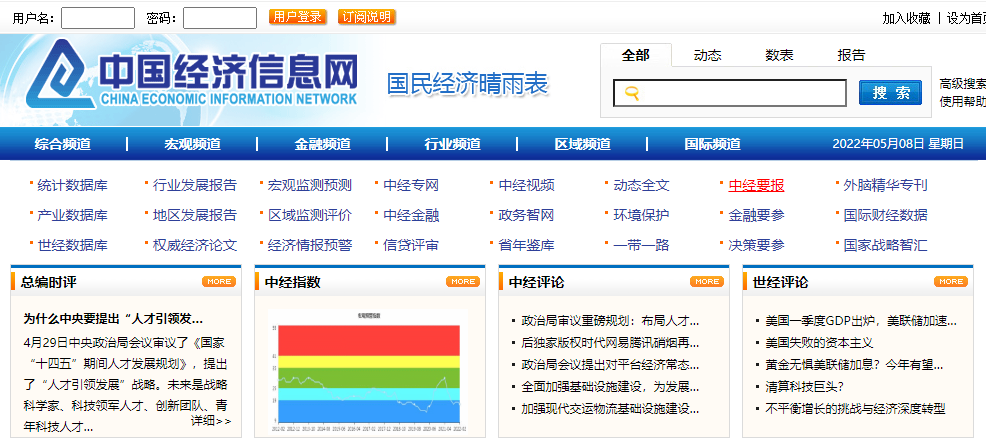Open the 国际频道 navigation item

click(712, 144)
